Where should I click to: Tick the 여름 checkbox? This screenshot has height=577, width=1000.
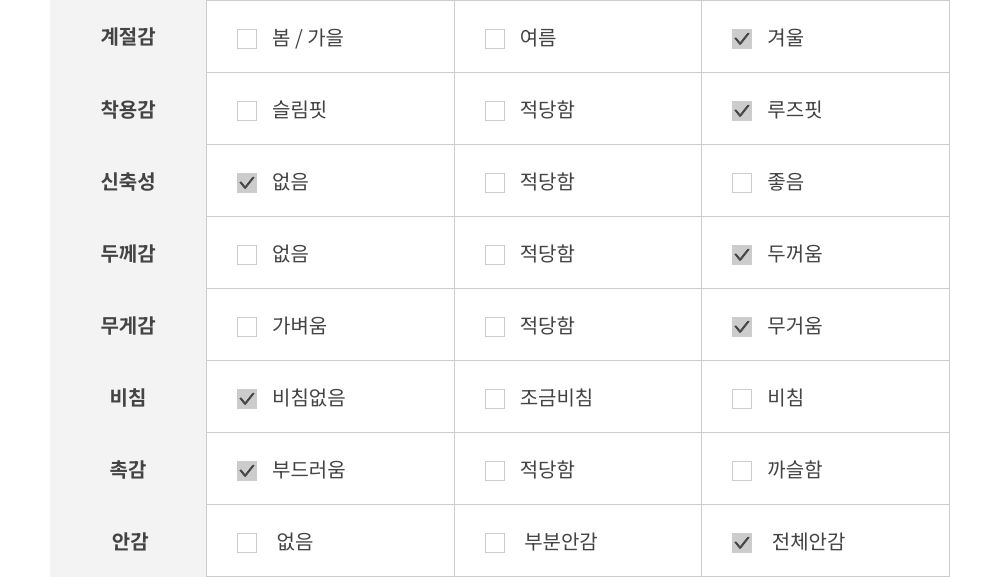click(495, 39)
